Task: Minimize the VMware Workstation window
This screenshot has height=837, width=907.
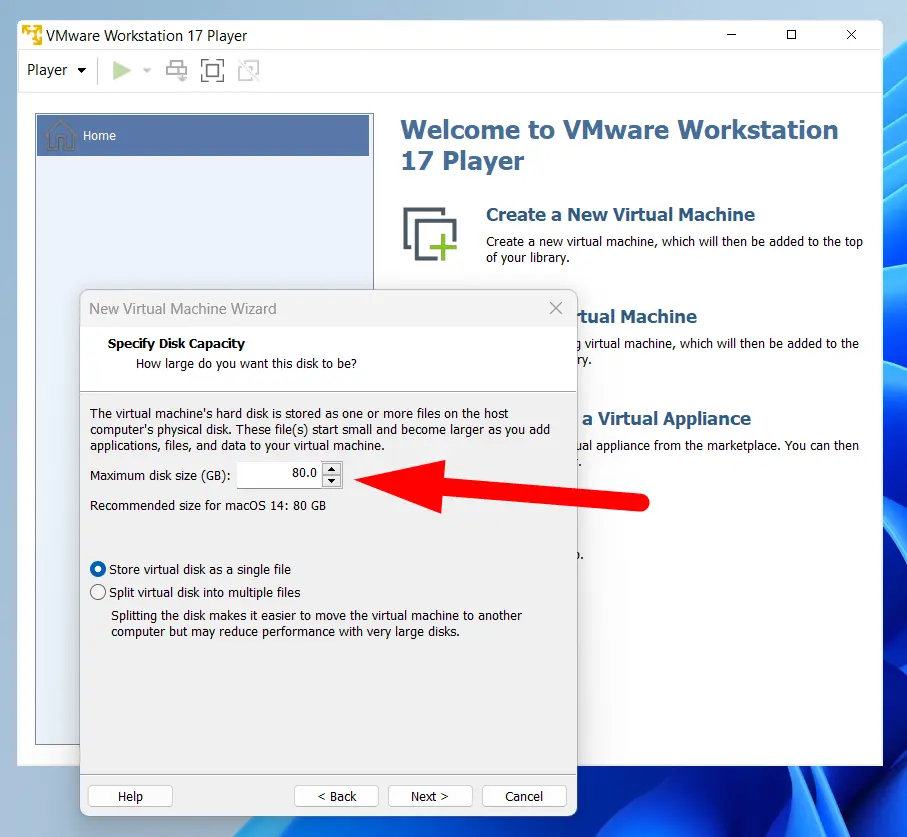Action: (x=732, y=35)
